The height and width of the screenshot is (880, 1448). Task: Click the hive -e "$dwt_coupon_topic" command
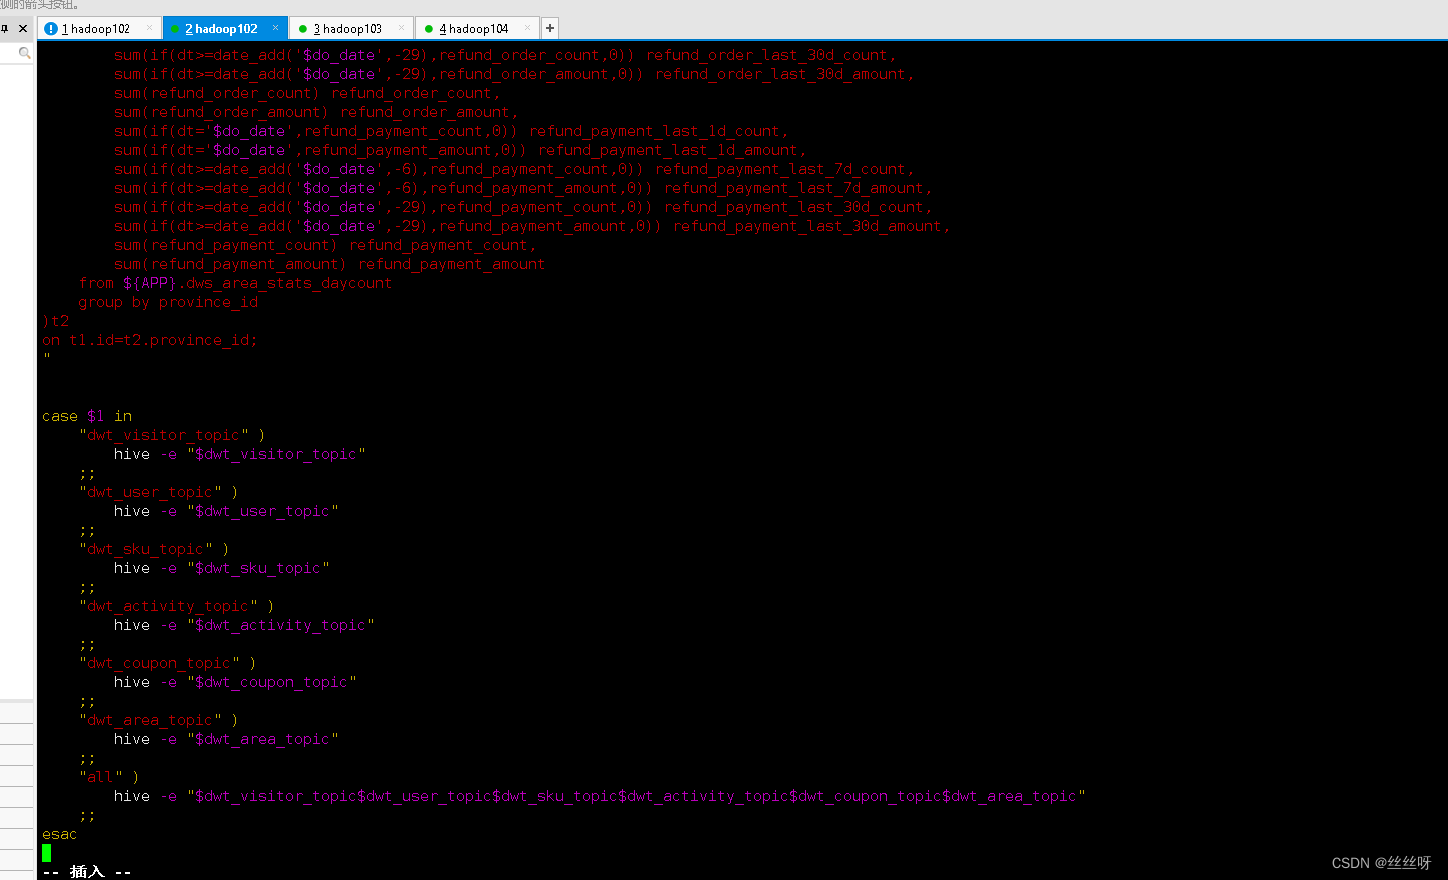pyautogui.click(x=235, y=682)
